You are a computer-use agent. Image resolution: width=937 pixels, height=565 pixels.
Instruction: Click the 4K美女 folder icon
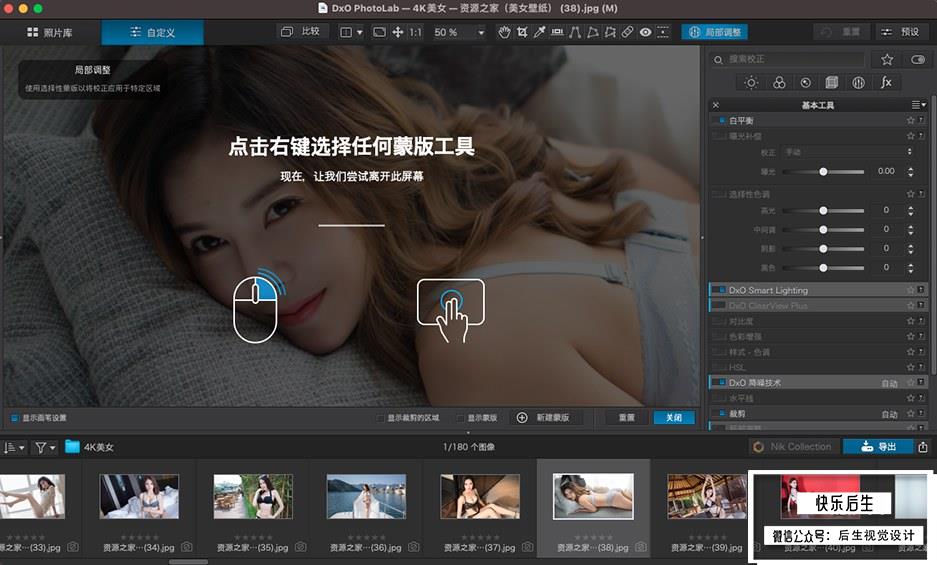coord(72,447)
